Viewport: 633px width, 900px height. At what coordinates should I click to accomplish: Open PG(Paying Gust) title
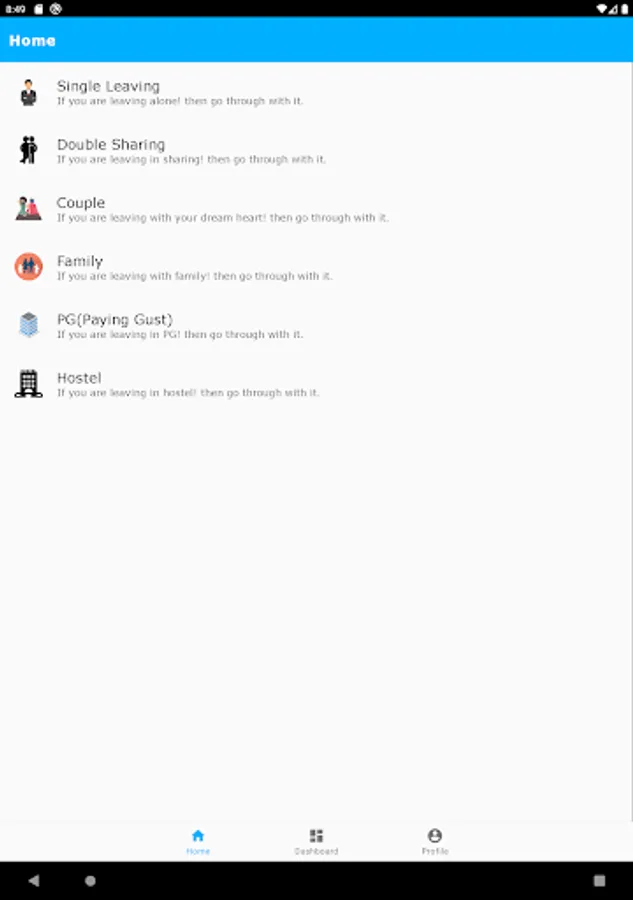click(x=115, y=320)
